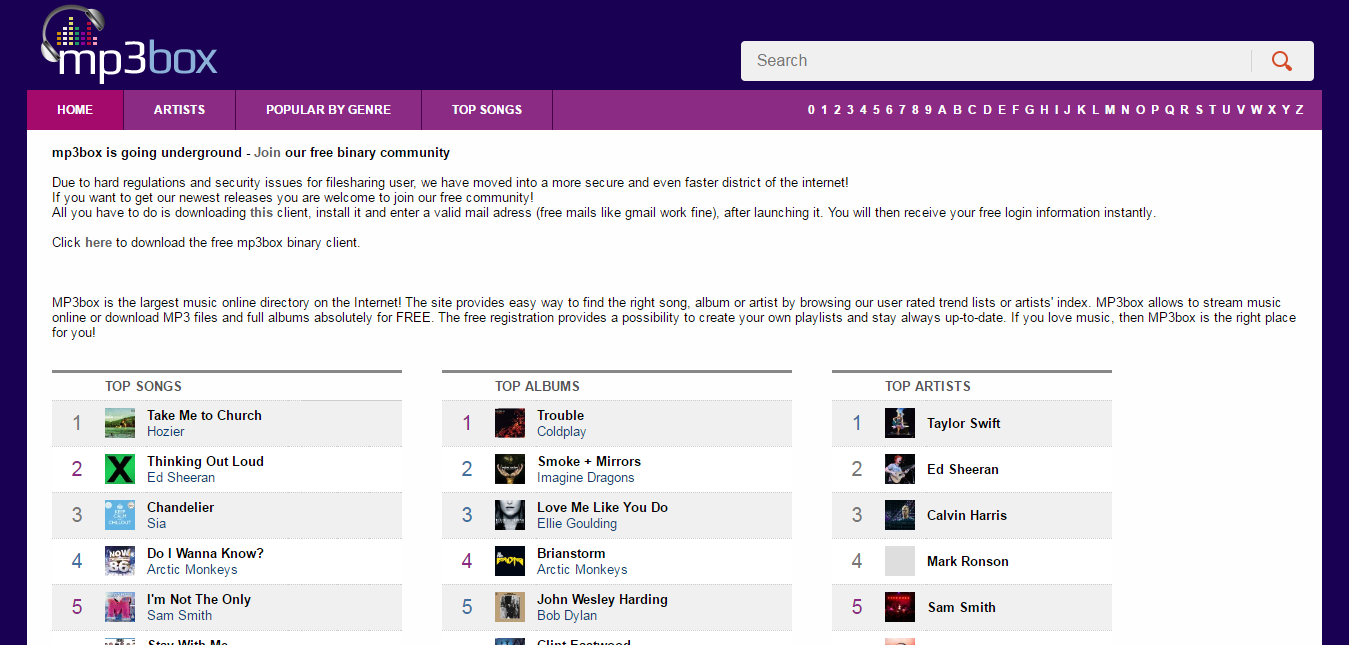Open song title Do I Wanna Know?

tap(205, 553)
